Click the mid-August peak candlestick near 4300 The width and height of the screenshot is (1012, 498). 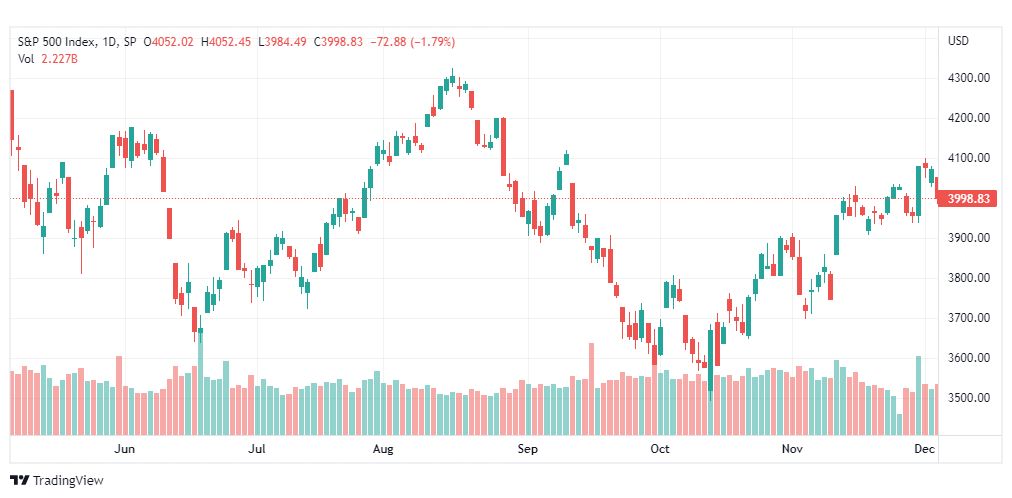[x=452, y=78]
